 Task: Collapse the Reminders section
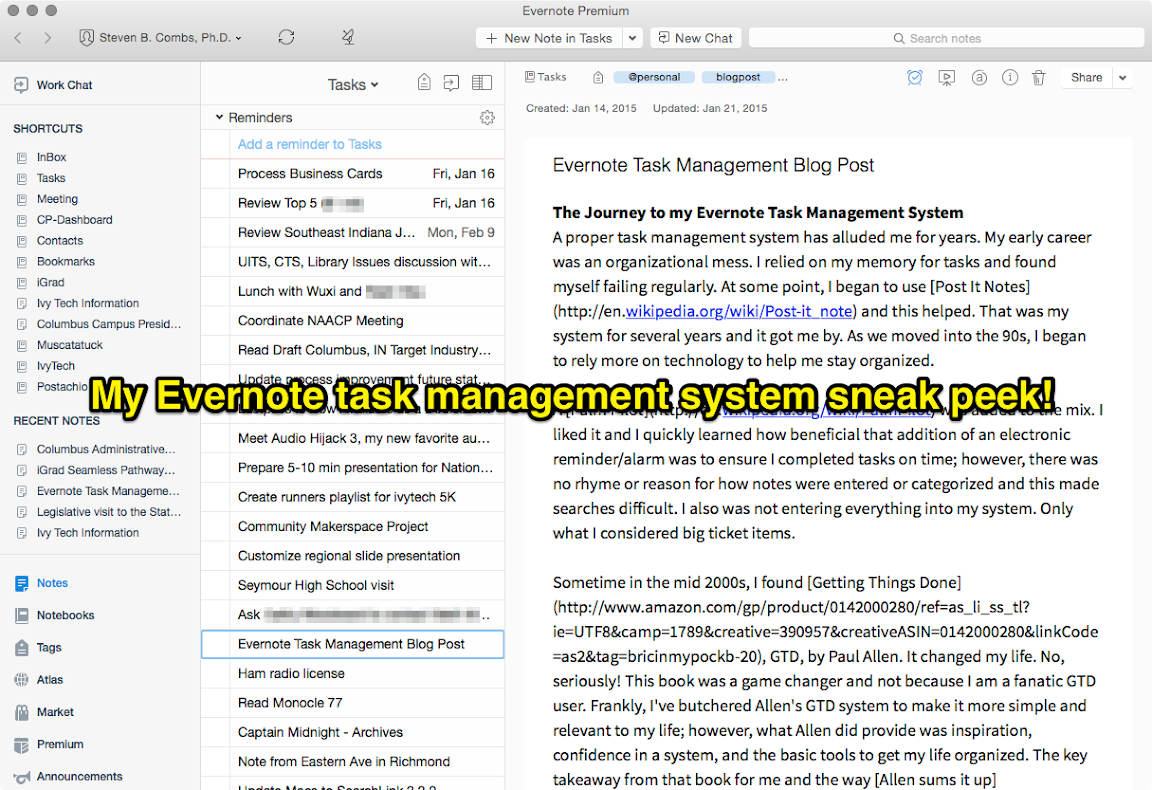coord(219,118)
